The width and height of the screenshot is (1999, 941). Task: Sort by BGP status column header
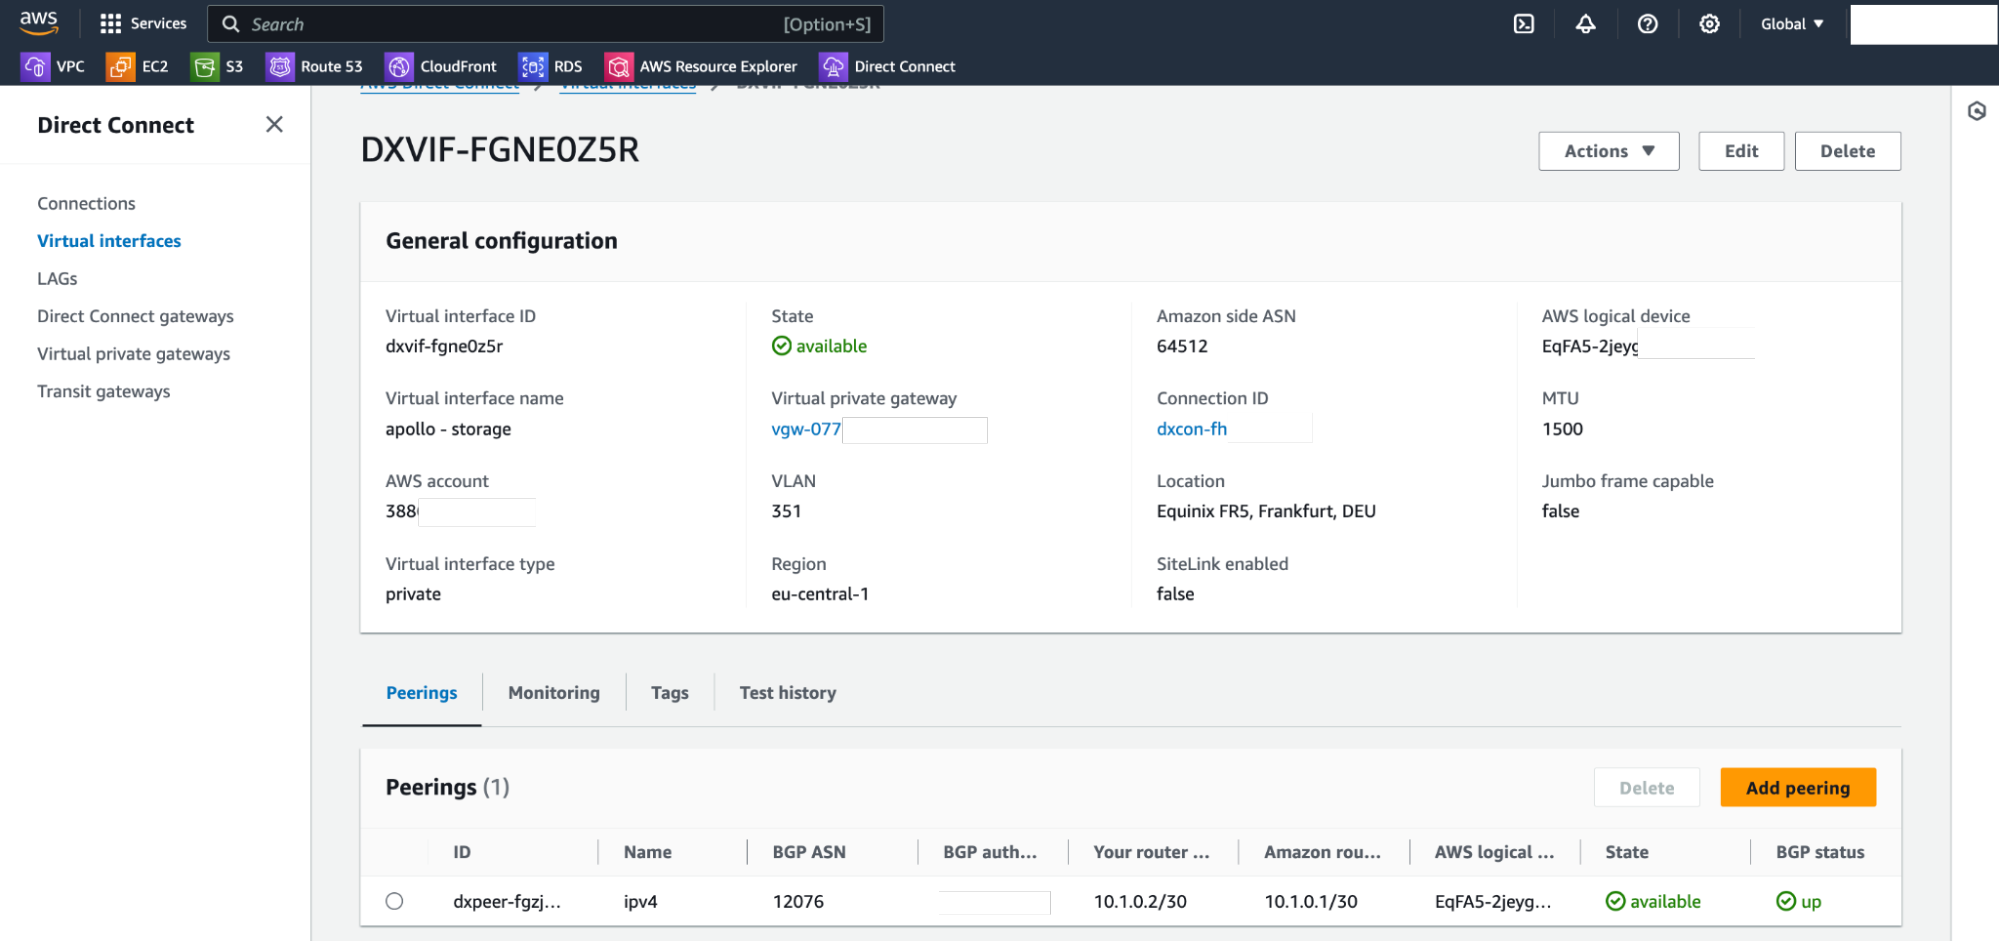[1819, 852]
